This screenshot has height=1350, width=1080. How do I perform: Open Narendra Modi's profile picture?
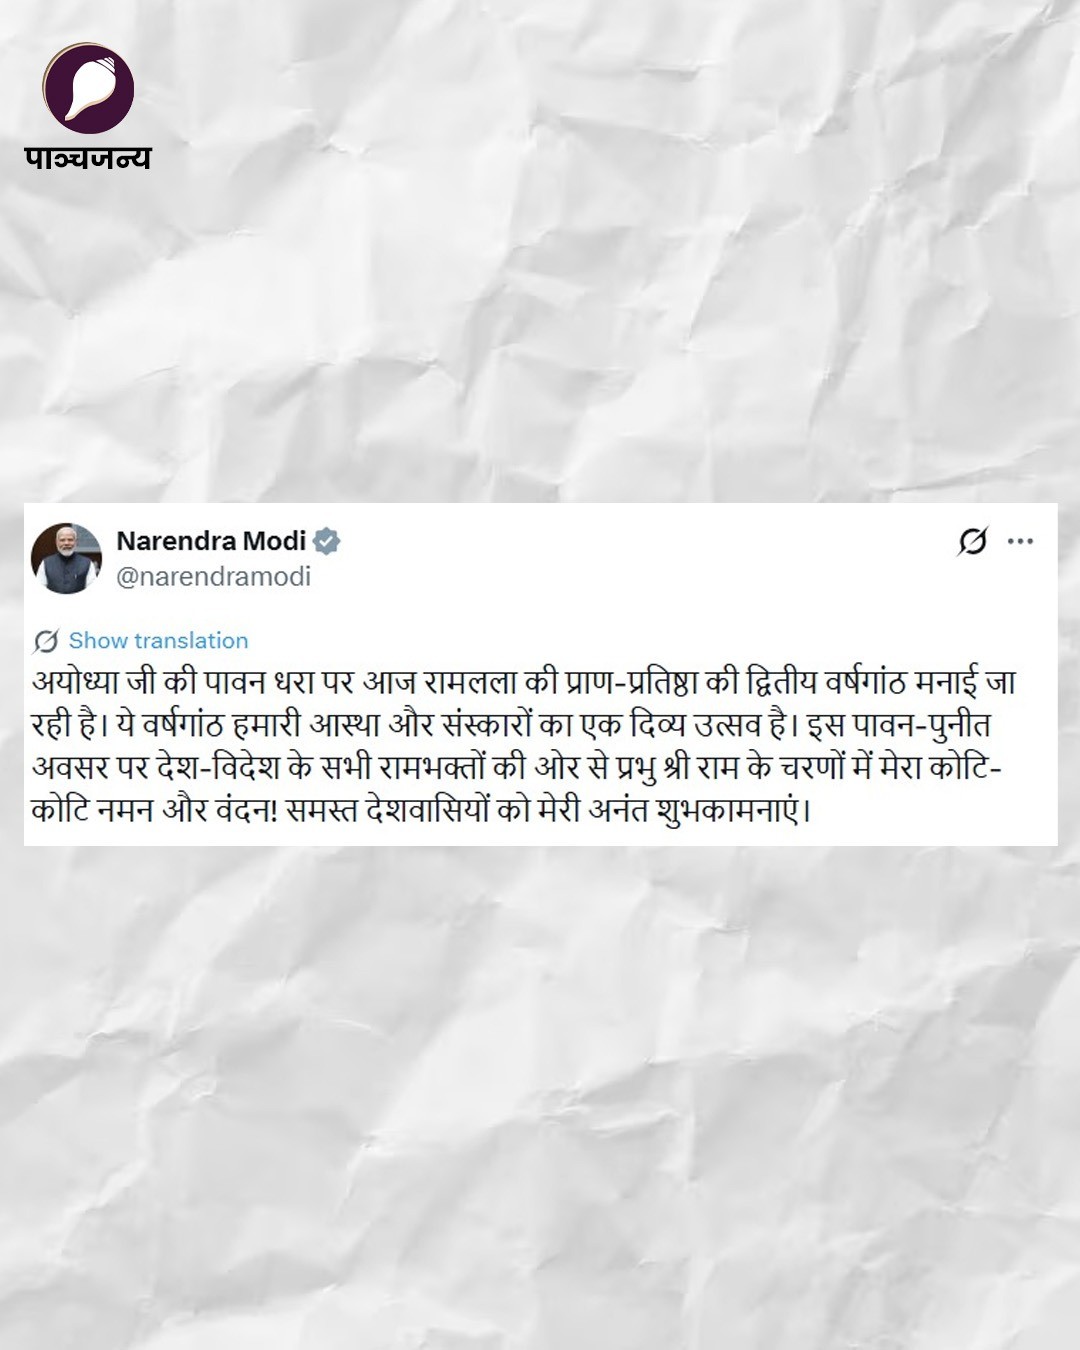click(67, 558)
